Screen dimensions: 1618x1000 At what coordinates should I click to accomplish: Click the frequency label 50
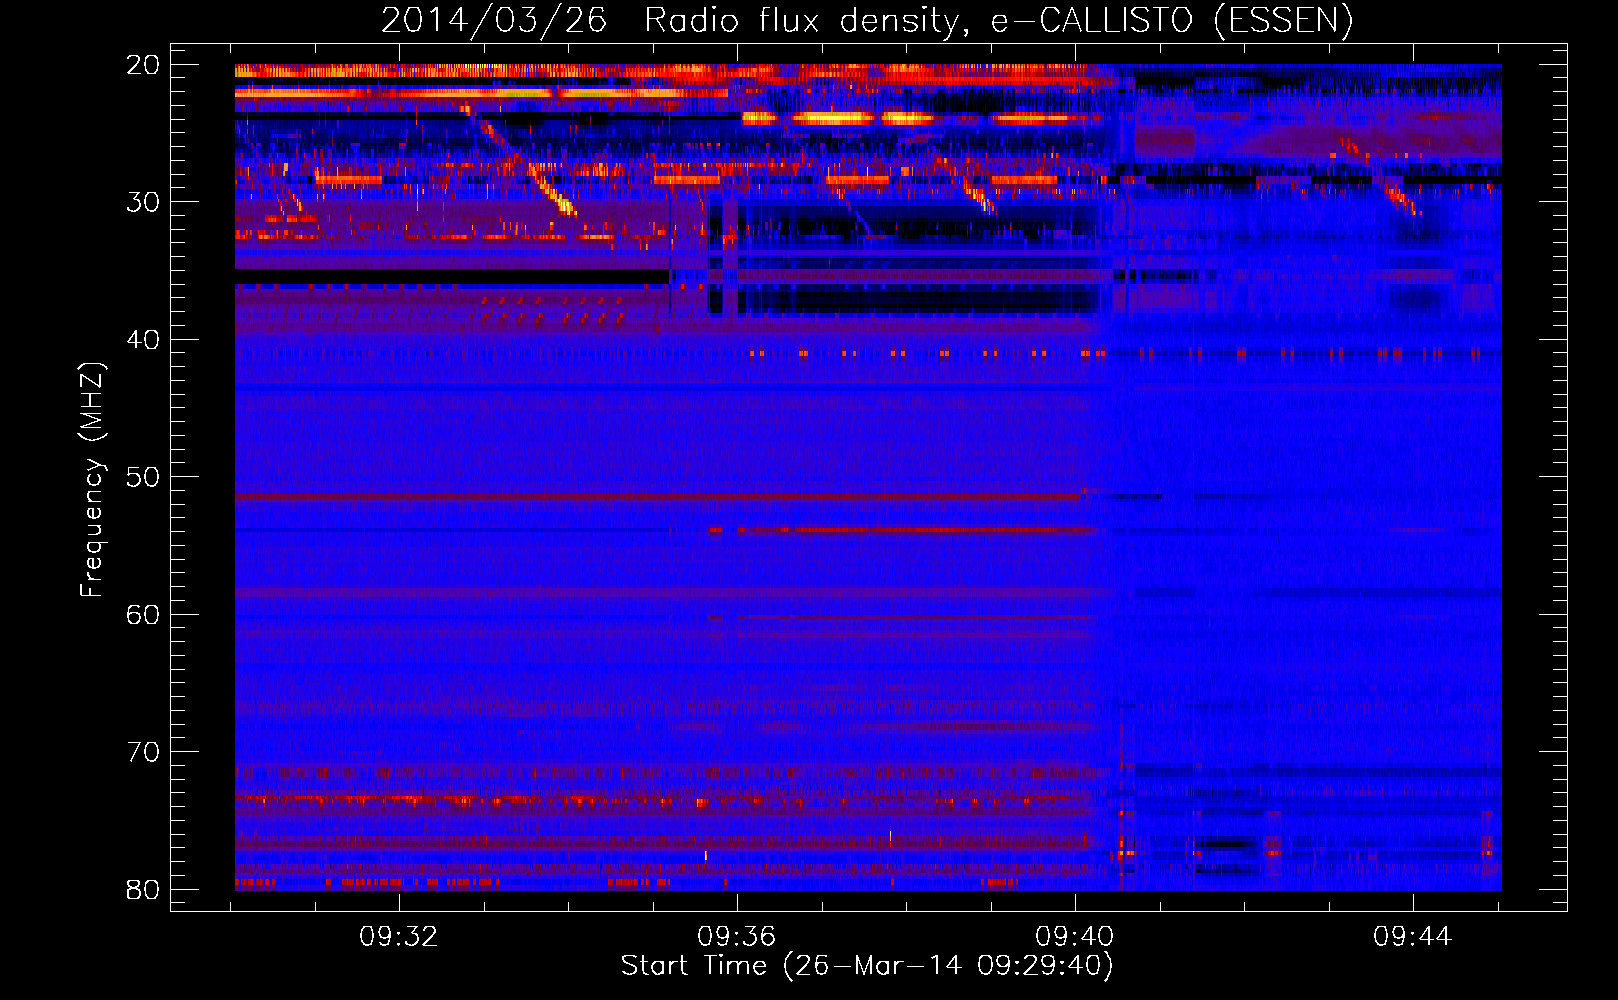tap(143, 477)
